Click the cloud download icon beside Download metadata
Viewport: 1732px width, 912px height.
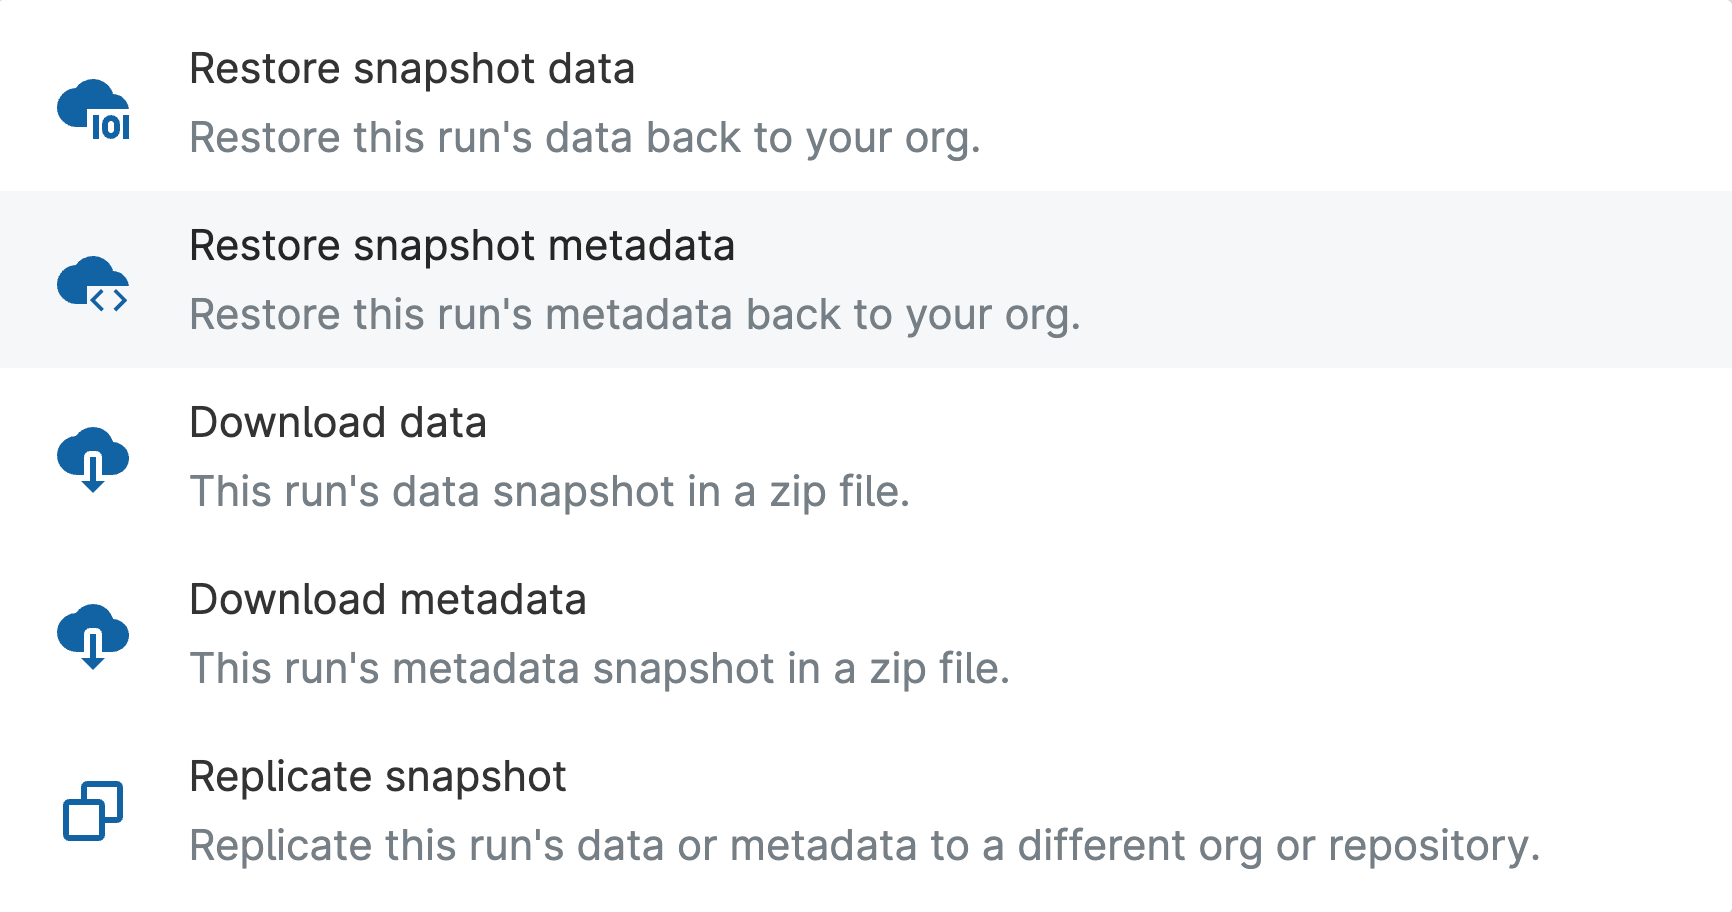pyautogui.click(x=93, y=636)
